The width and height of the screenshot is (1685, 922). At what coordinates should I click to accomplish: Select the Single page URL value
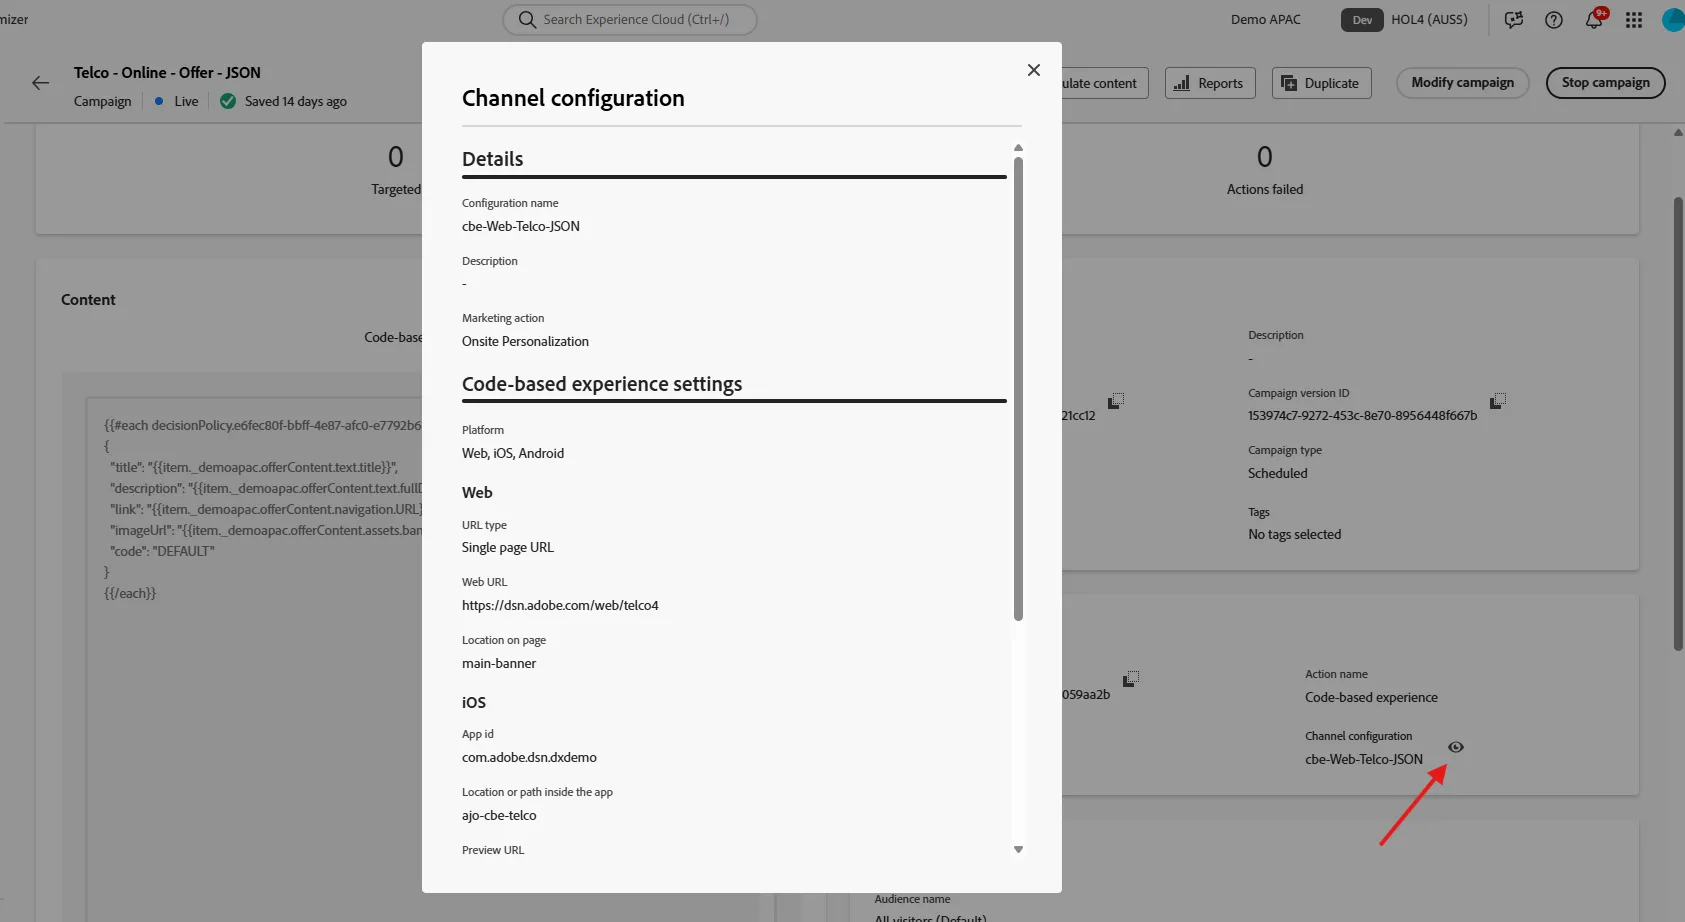tap(507, 547)
